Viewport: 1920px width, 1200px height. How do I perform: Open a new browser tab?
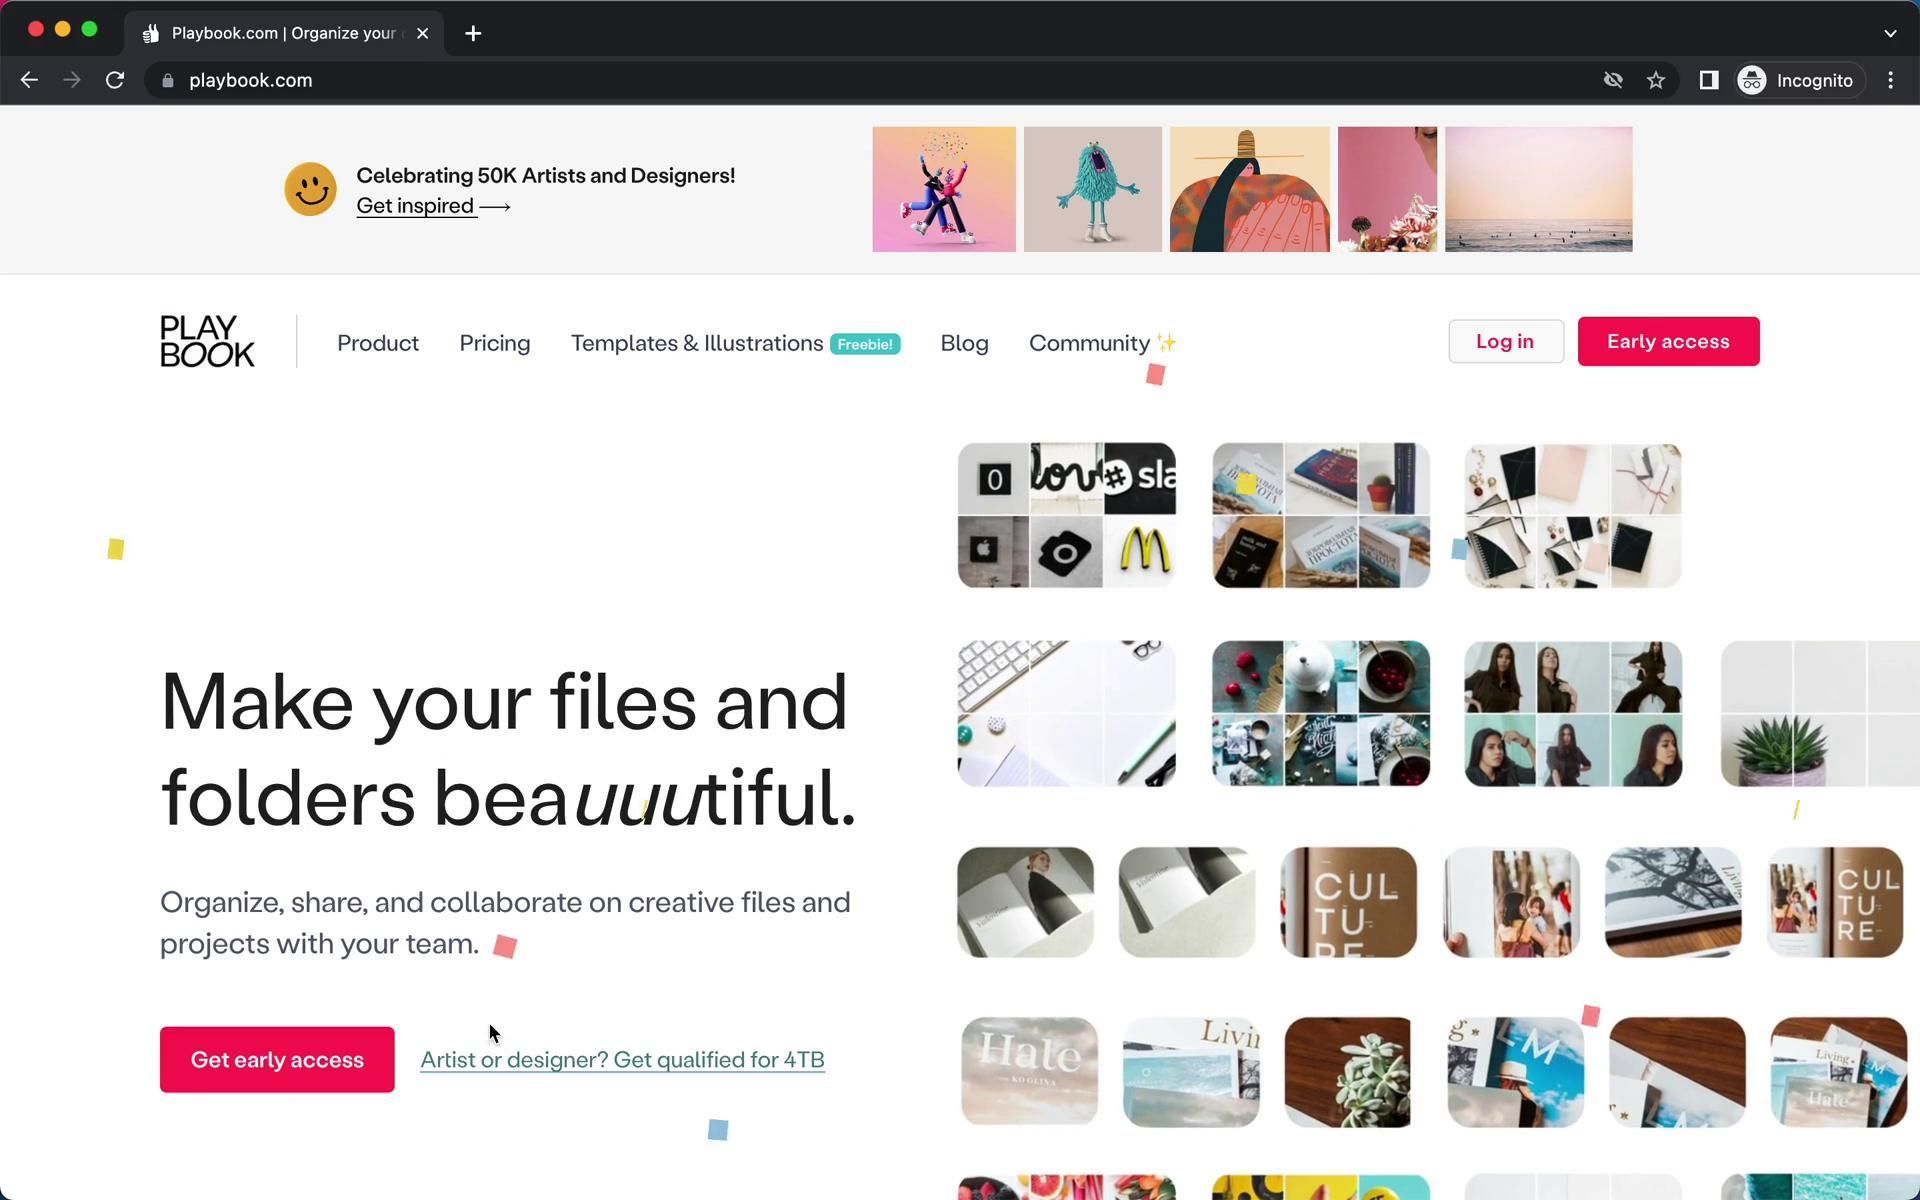(x=473, y=33)
